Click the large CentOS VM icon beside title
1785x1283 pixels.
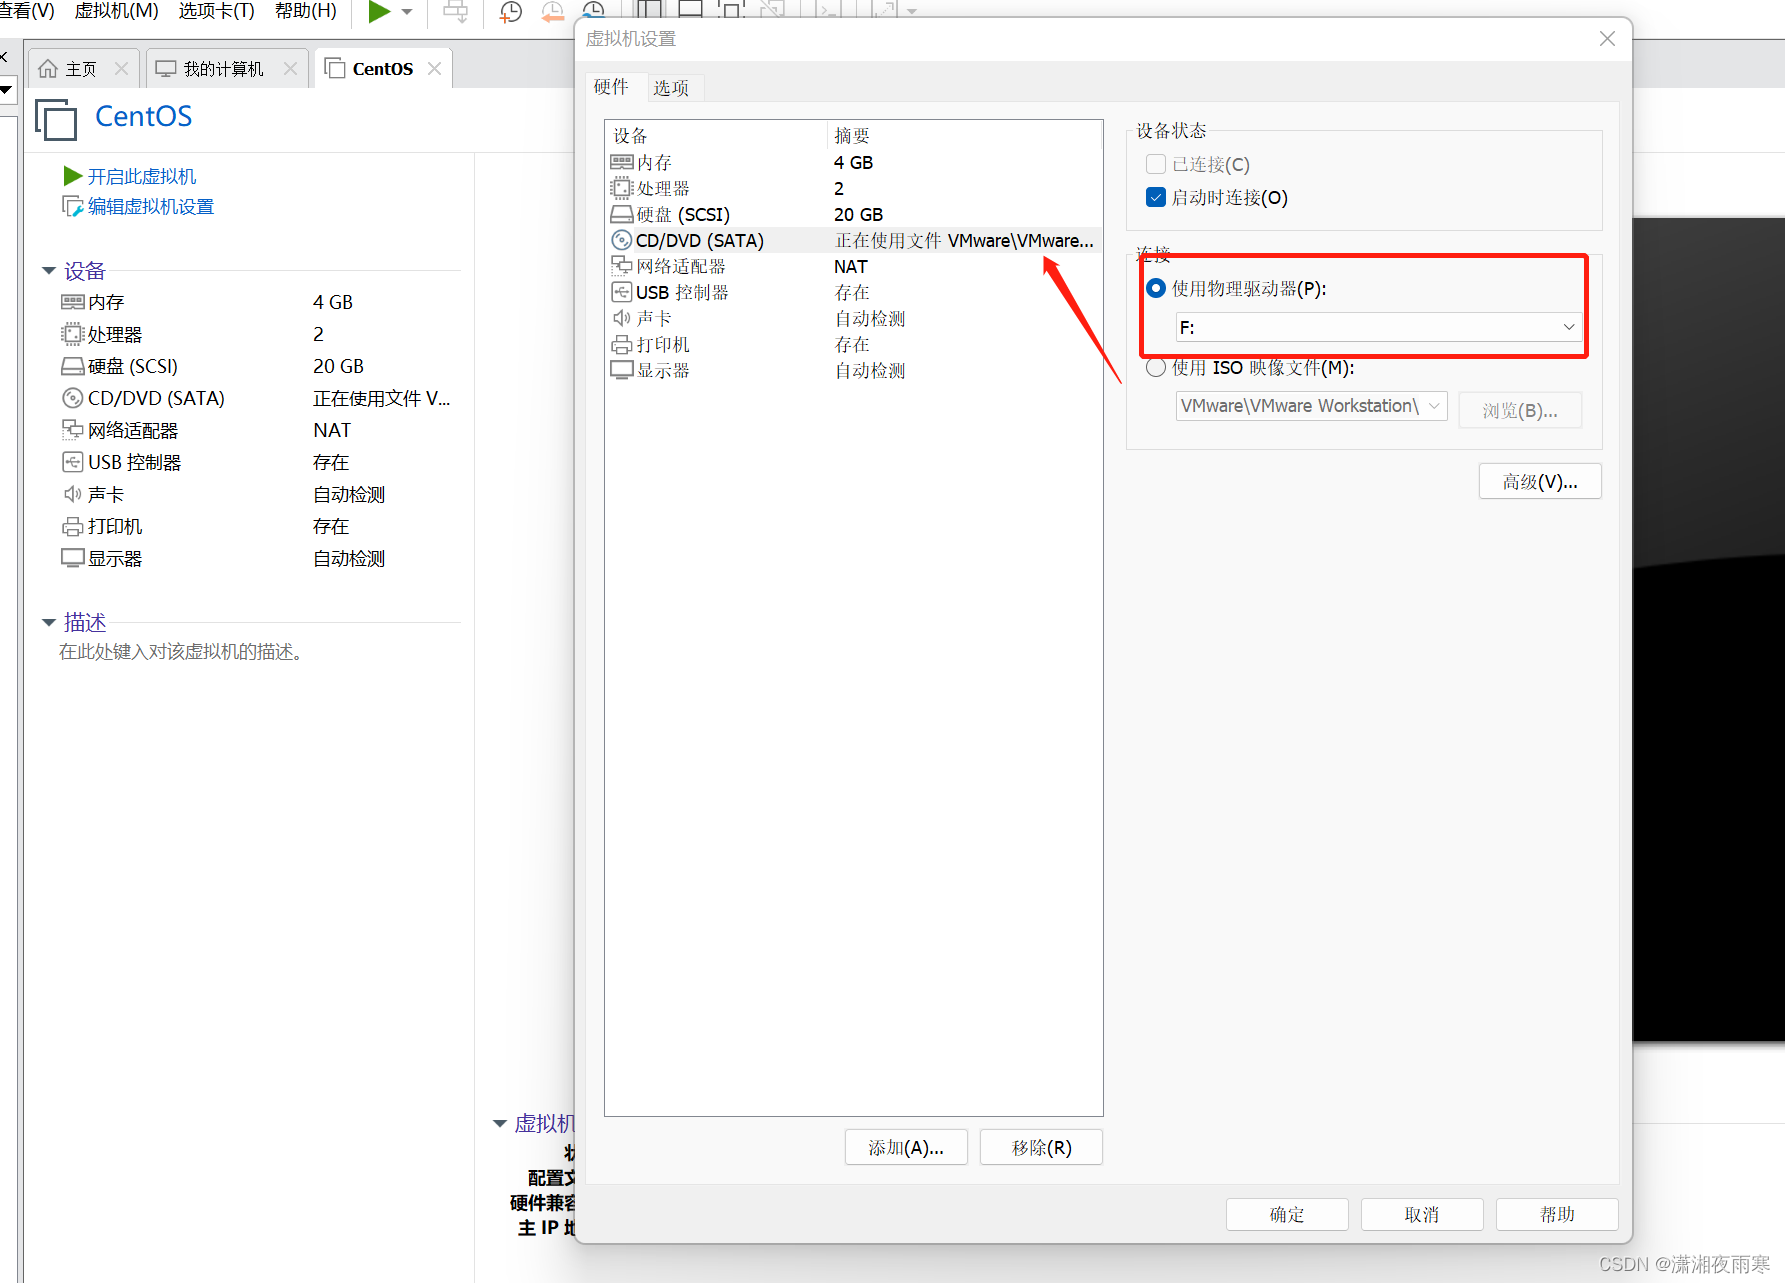[56, 118]
